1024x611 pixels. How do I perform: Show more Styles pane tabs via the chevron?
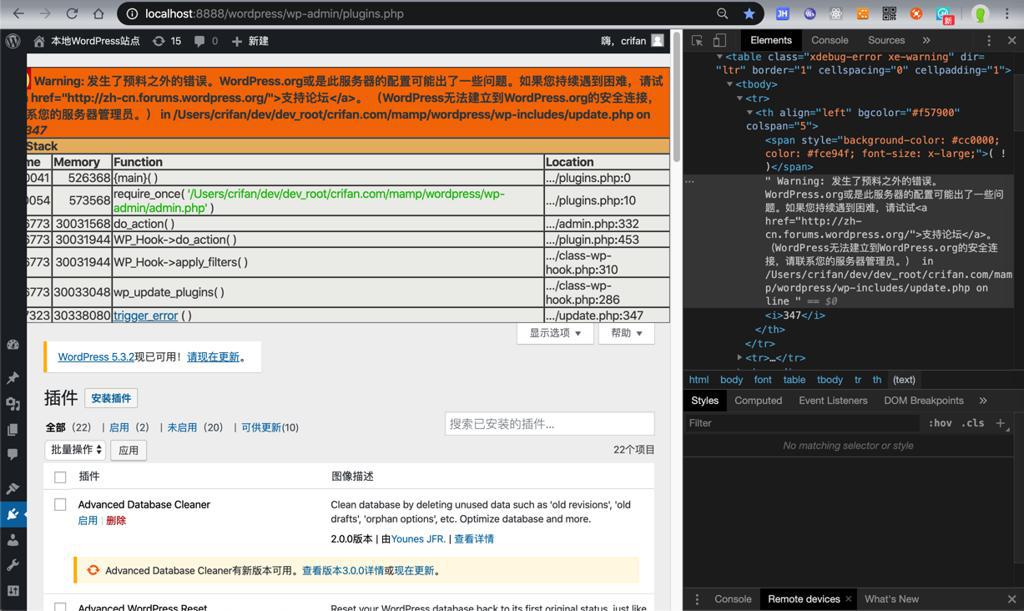coord(983,400)
